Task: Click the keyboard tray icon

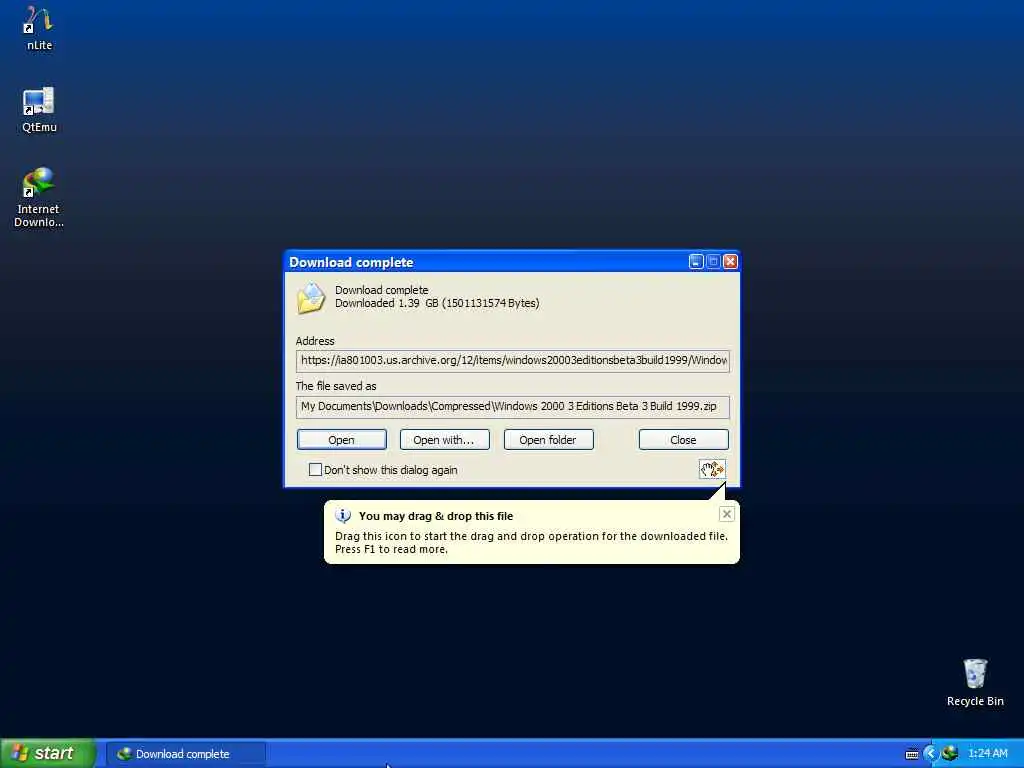Action: (x=912, y=754)
